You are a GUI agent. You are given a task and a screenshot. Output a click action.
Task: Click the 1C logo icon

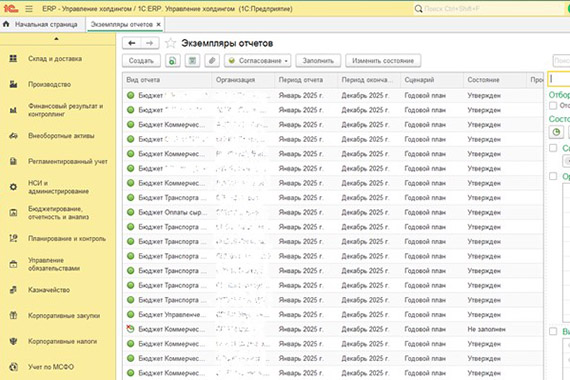(x=11, y=8)
